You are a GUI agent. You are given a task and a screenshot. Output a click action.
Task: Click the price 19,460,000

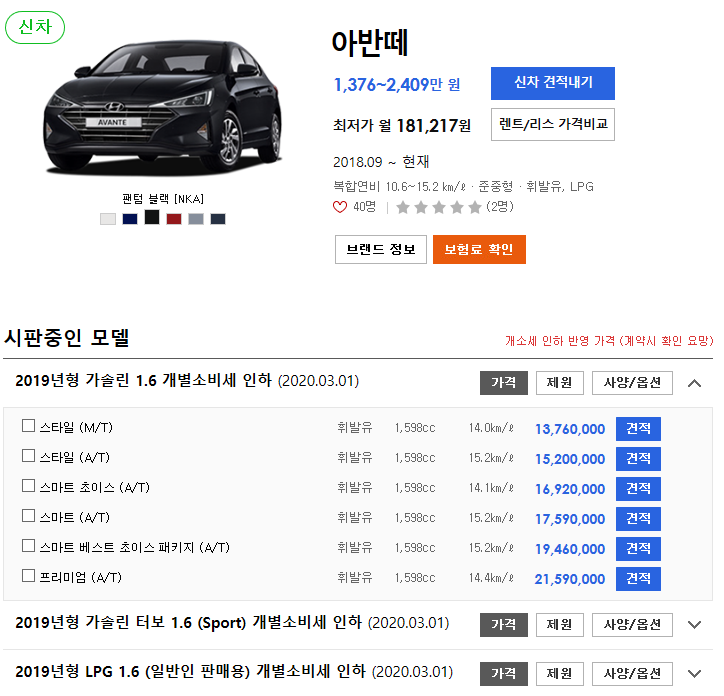(x=570, y=549)
